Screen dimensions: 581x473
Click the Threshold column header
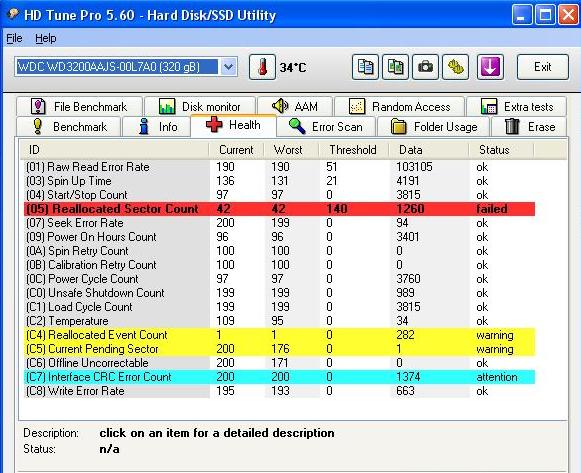(353, 150)
